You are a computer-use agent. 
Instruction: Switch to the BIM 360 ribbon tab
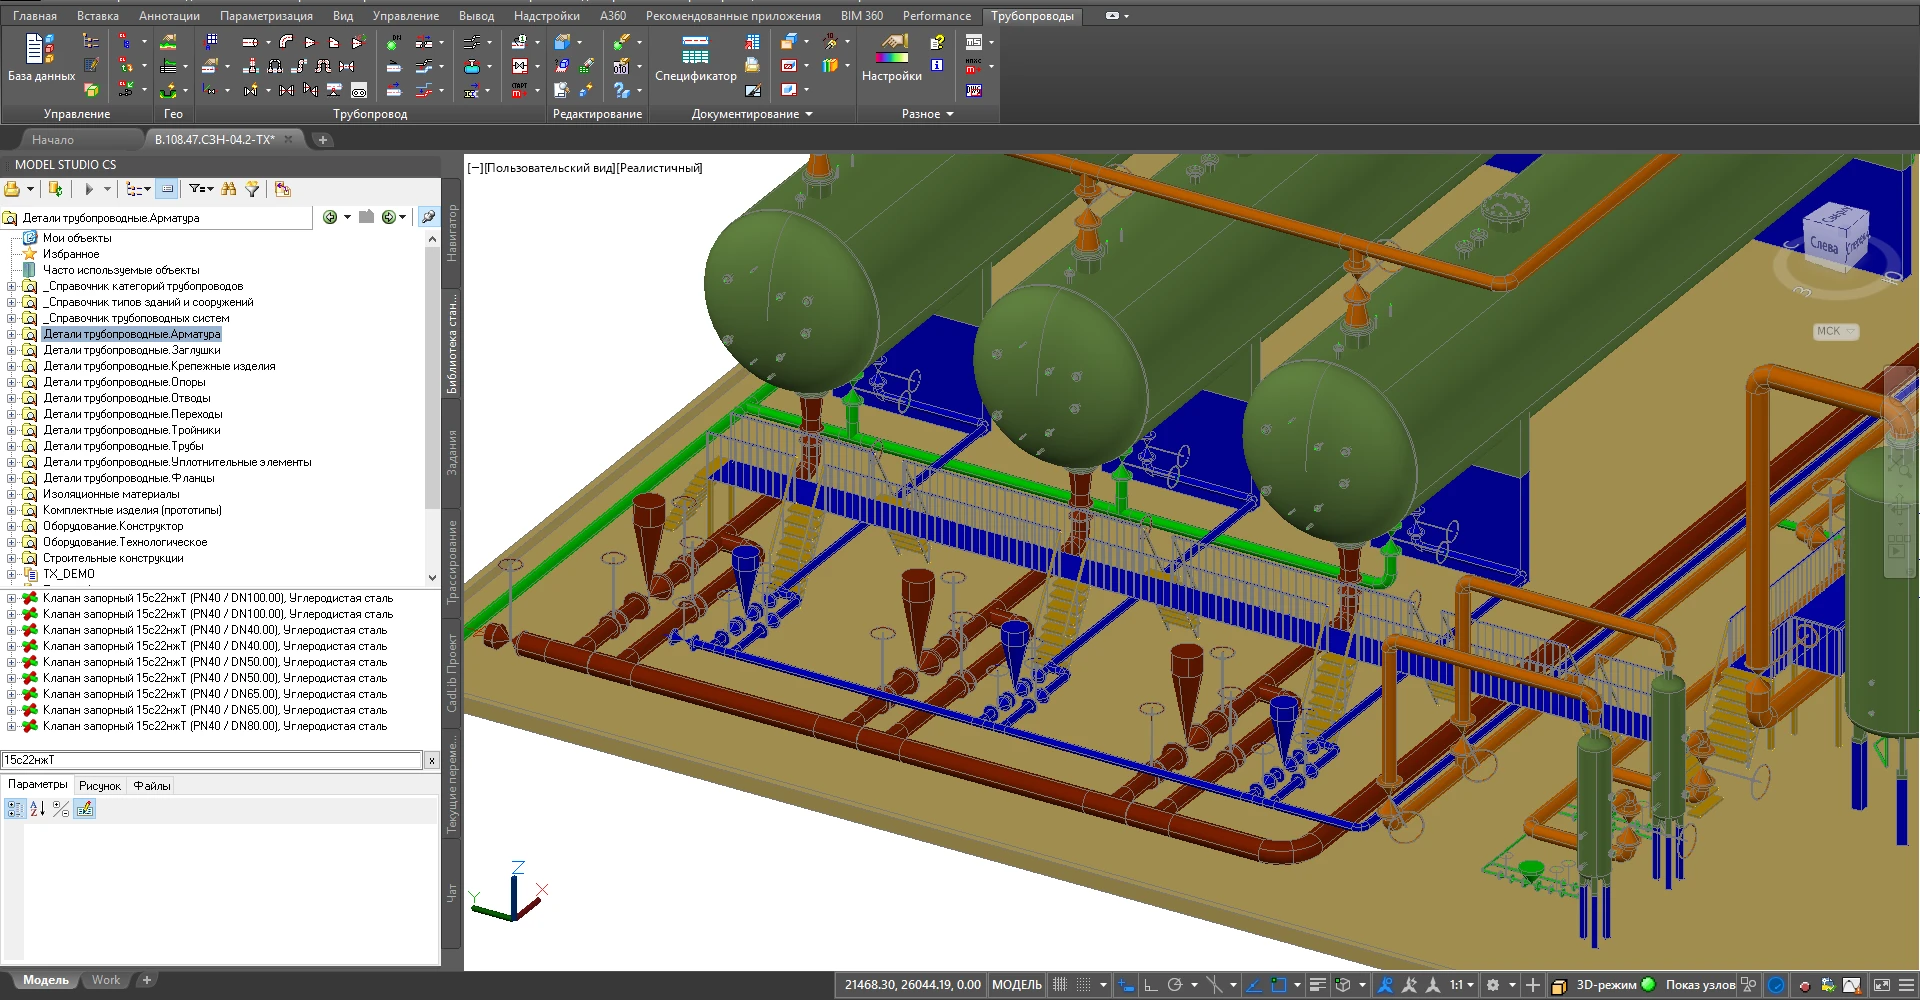861,16
